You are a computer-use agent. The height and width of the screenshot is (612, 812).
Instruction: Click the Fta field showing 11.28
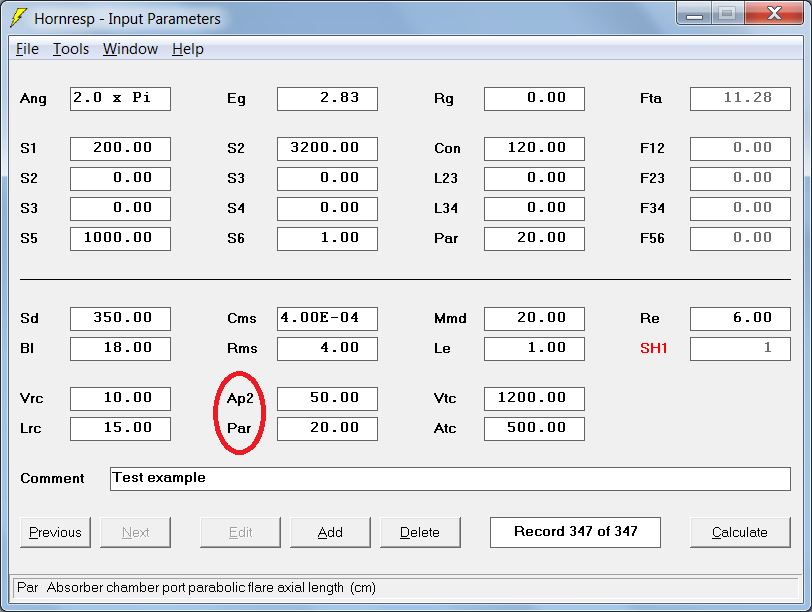[741, 98]
